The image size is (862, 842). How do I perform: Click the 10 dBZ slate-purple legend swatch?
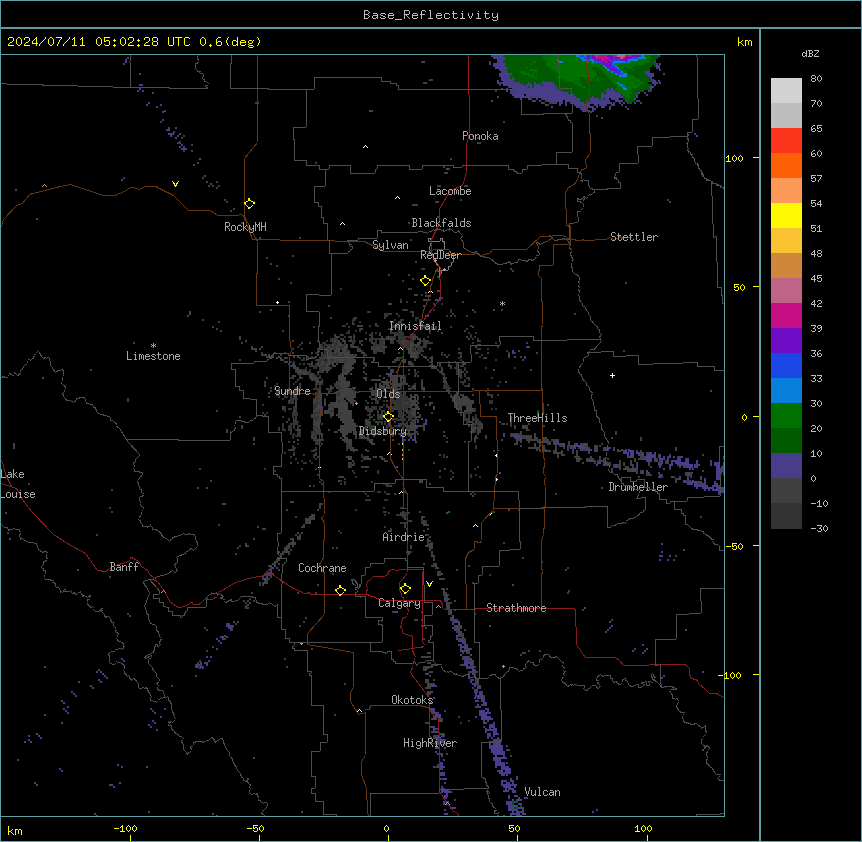[786, 466]
